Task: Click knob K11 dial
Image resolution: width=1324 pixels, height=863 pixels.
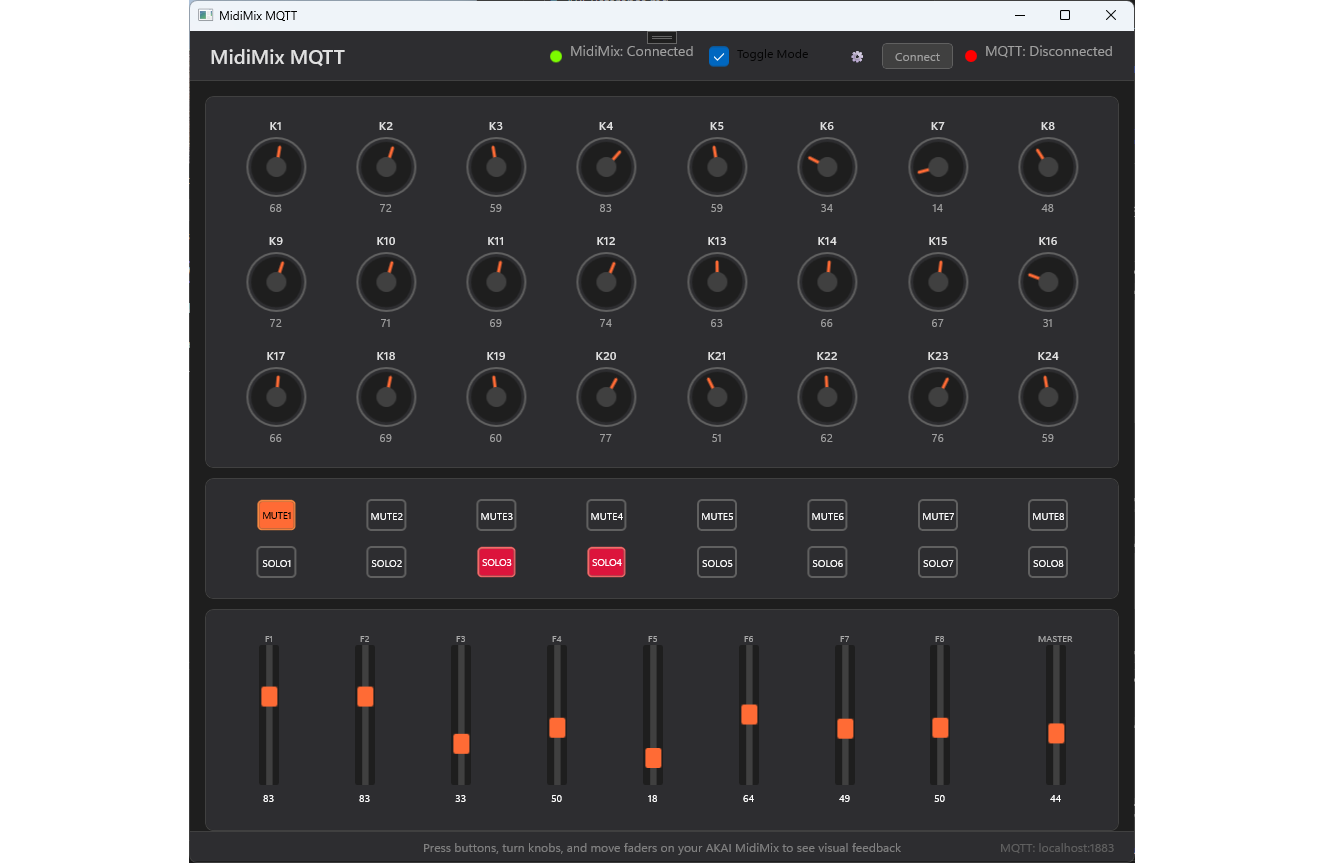Action: tap(496, 282)
